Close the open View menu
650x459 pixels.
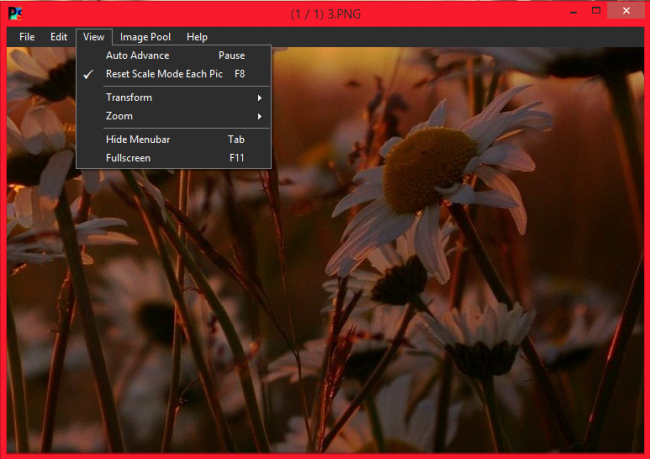[x=94, y=37]
